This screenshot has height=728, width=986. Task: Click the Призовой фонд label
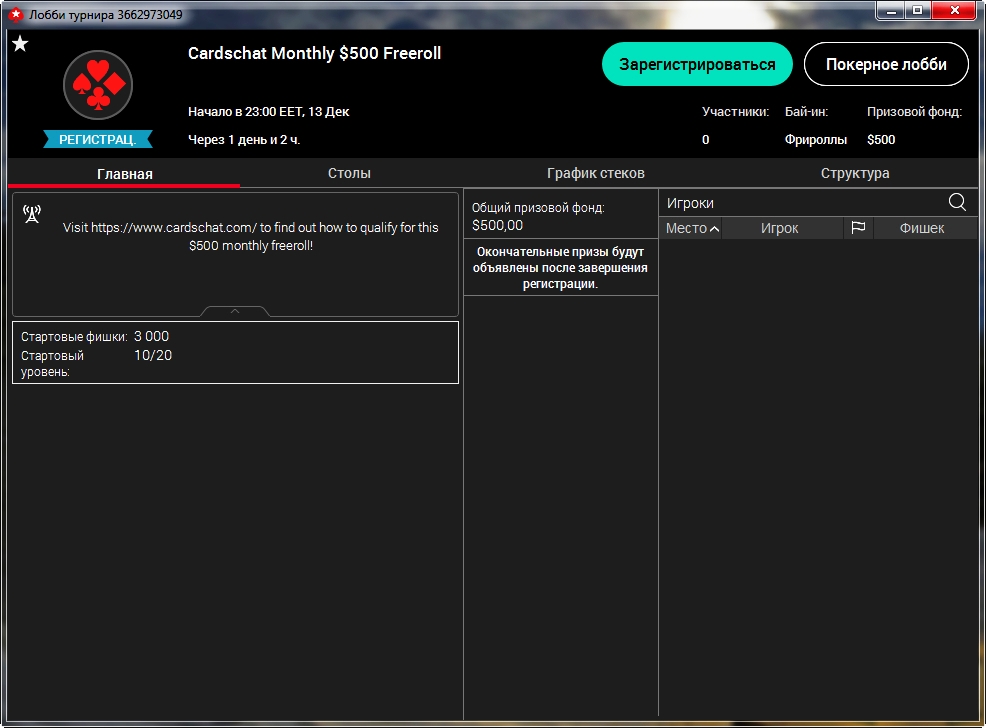click(x=914, y=112)
